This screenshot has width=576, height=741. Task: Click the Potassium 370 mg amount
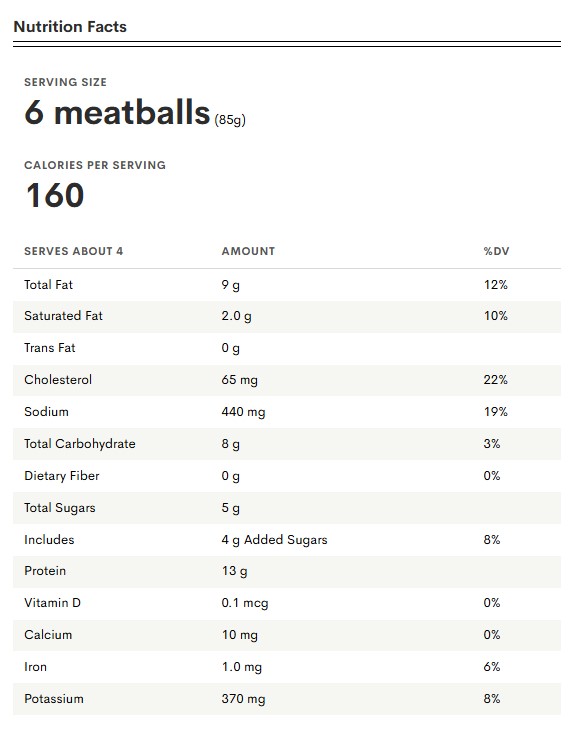click(x=243, y=699)
